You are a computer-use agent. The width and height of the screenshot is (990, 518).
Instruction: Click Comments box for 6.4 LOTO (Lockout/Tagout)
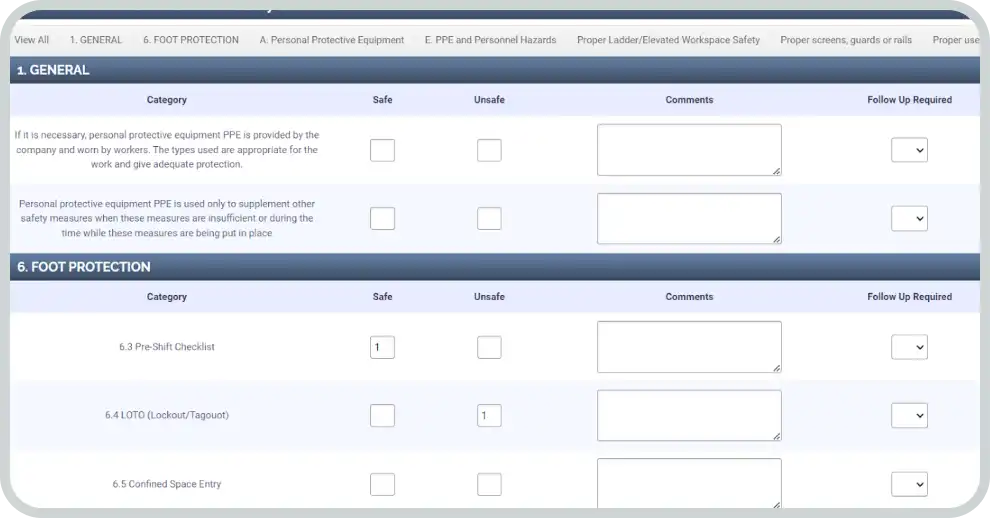[689, 415]
